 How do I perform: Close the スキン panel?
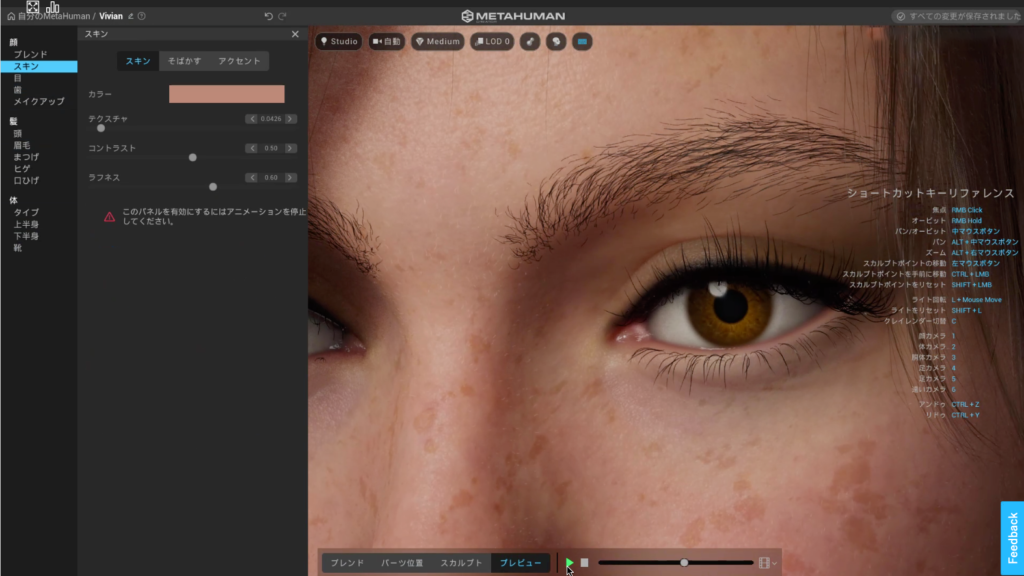[295, 34]
